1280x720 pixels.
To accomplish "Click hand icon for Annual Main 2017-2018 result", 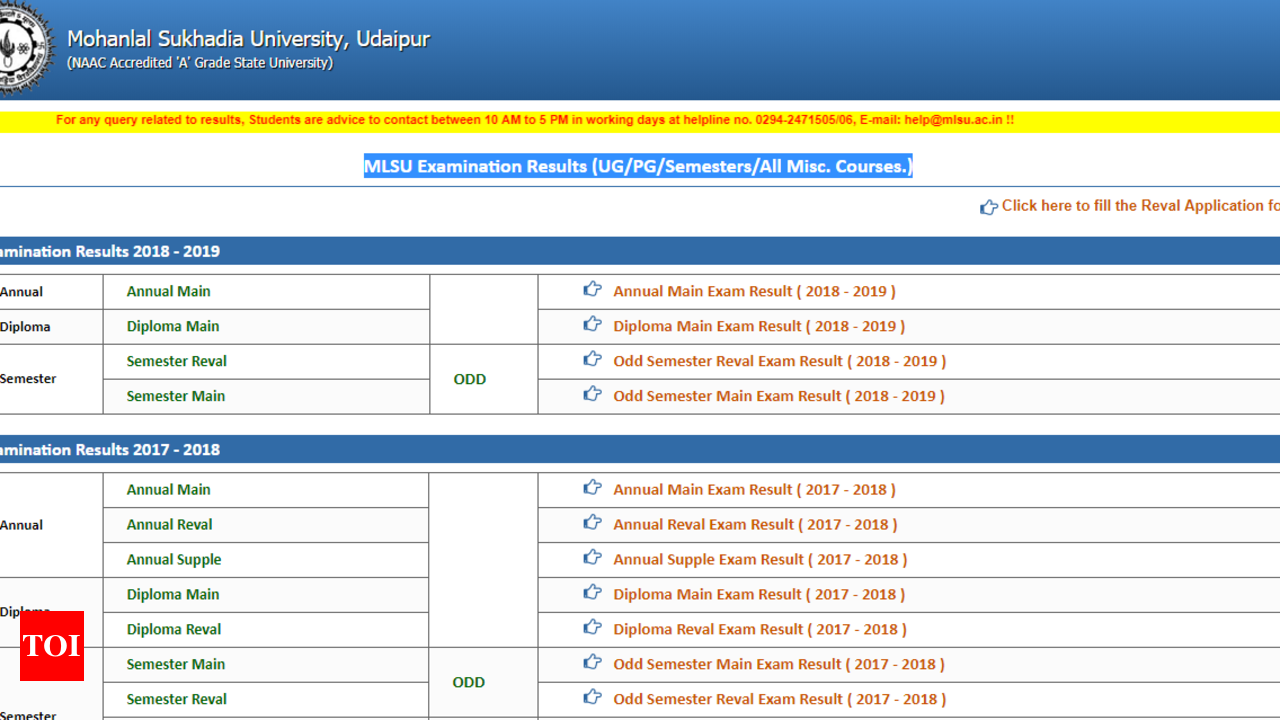I will pos(593,488).
